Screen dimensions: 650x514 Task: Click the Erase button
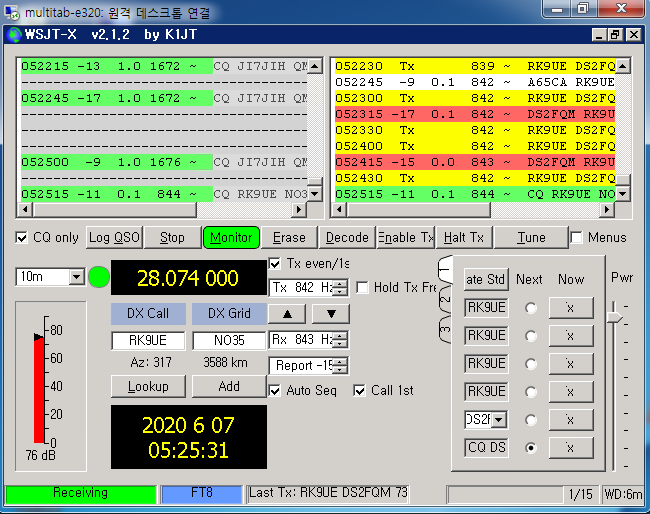point(289,238)
